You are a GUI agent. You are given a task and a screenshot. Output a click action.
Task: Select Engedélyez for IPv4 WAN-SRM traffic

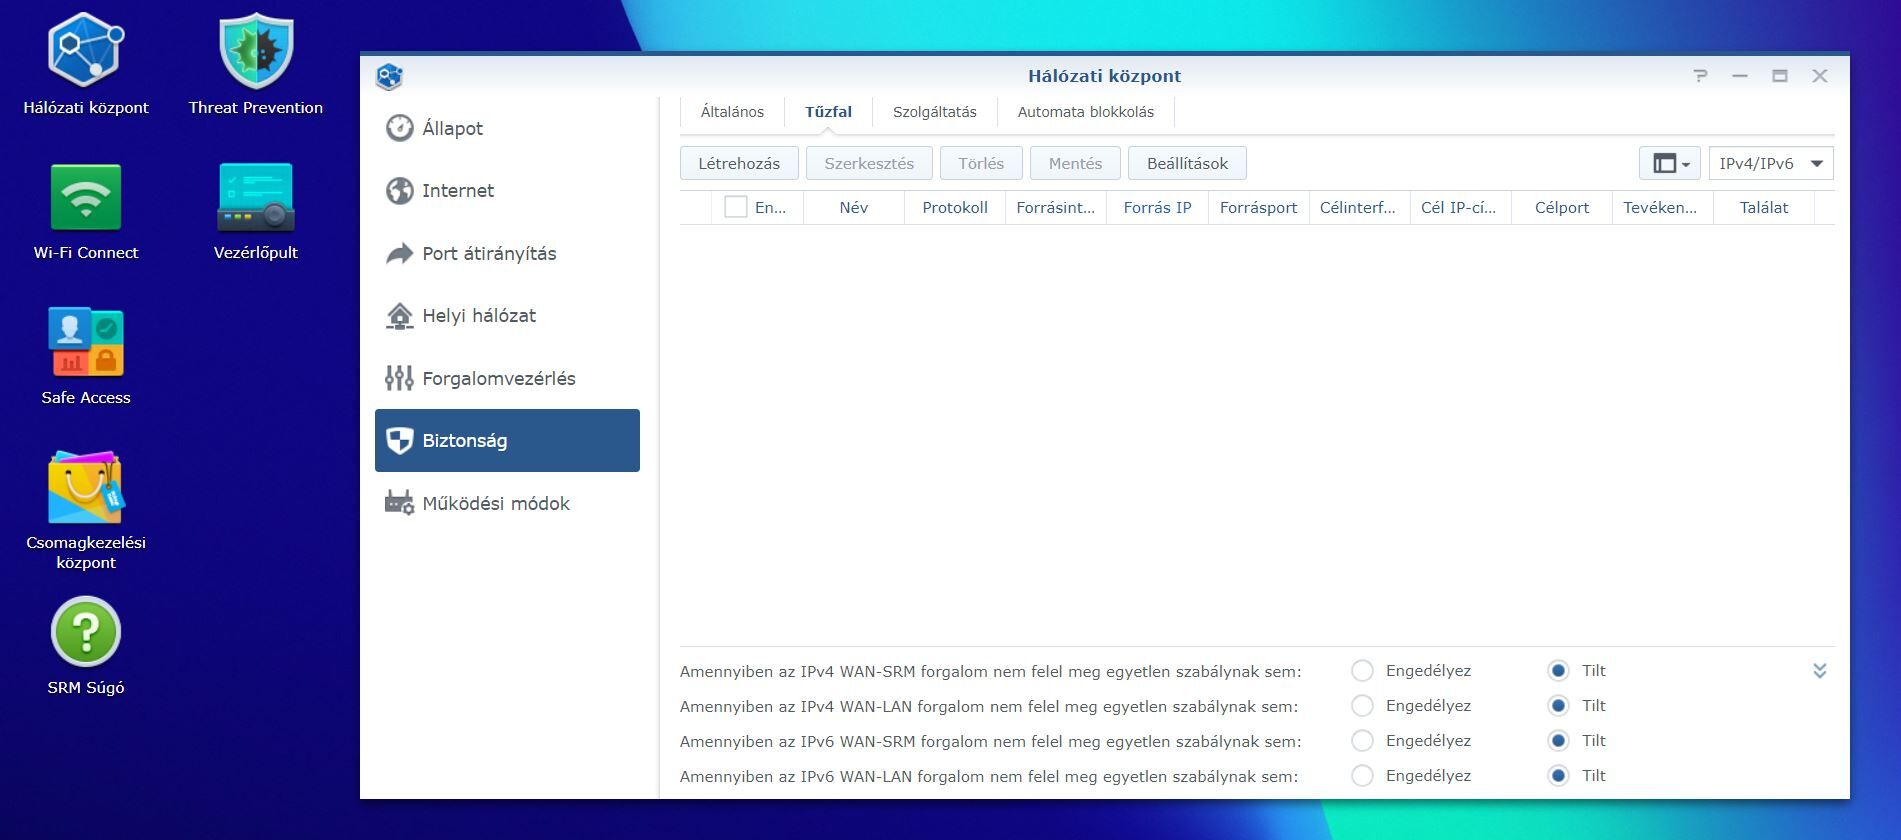[x=1362, y=671]
